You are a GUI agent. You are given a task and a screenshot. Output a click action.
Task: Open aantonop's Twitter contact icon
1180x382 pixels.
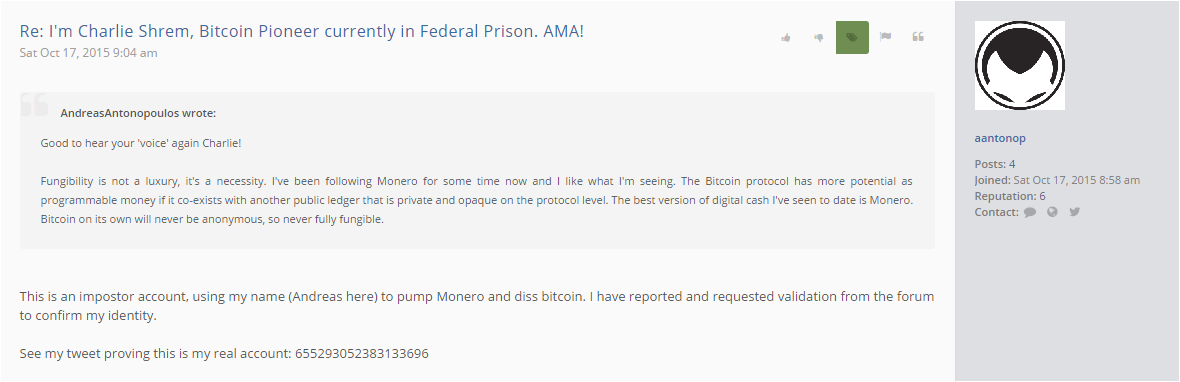coord(1075,212)
